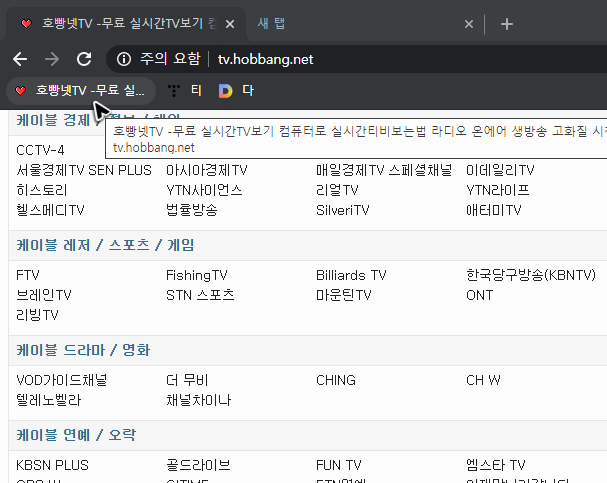
Task: Open the 서울경제TV SEN PLUS channel
Action: tap(84, 170)
